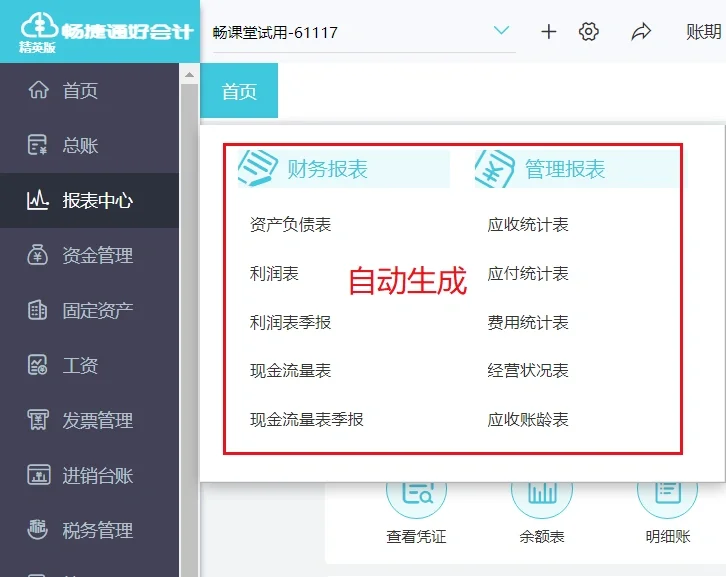Open 固定资产 in the sidebar

[89, 310]
